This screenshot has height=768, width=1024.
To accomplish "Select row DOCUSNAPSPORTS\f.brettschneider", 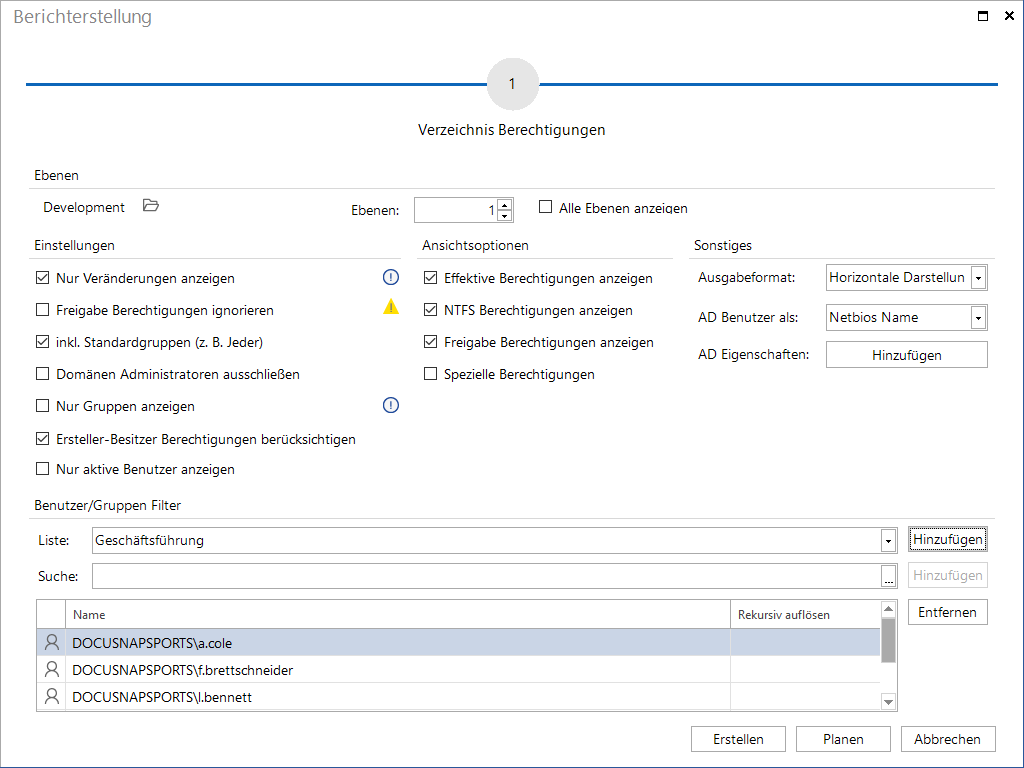I will pos(458,669).
